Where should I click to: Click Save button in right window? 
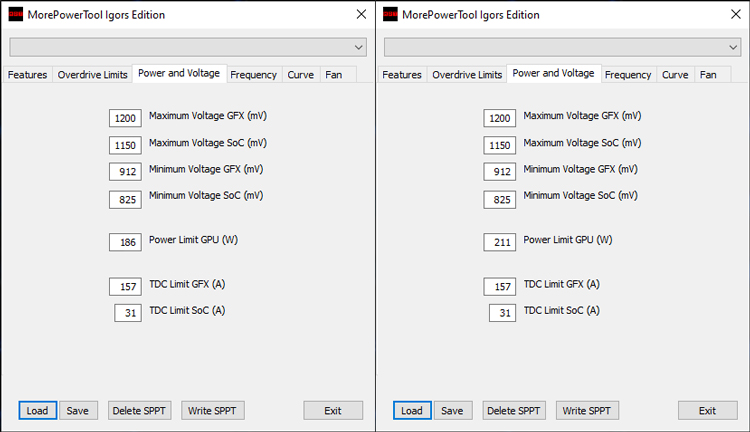click(452, 410)
